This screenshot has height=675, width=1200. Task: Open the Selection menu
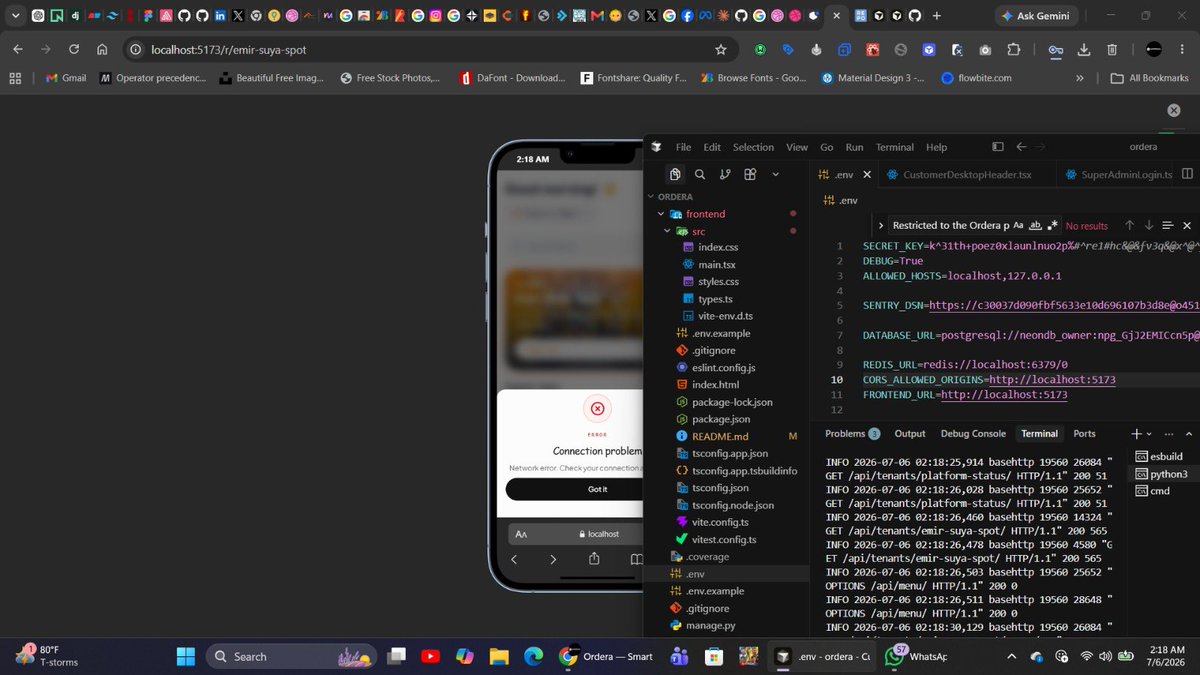coord(753,147)
